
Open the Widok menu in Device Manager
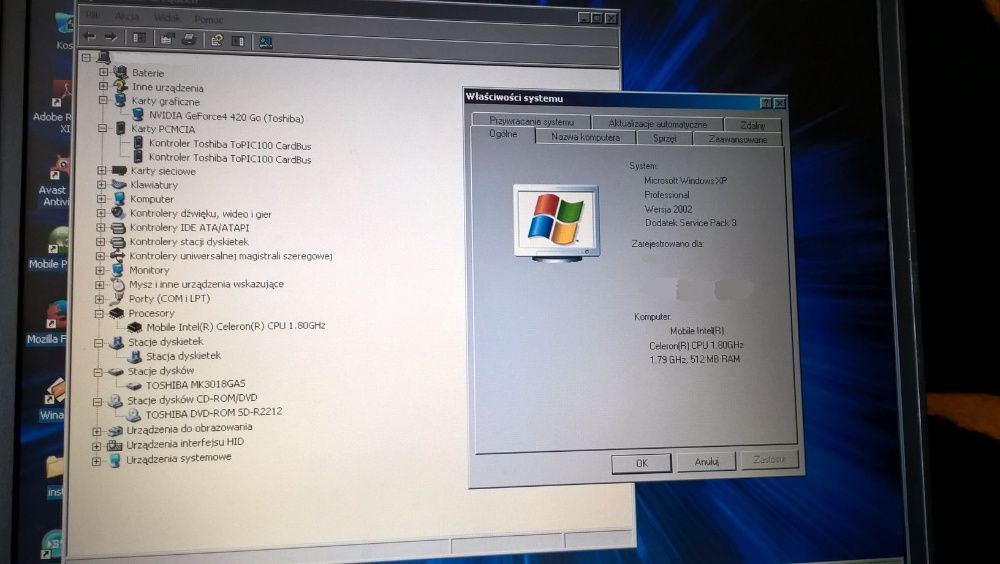click(x=168, y=18)
